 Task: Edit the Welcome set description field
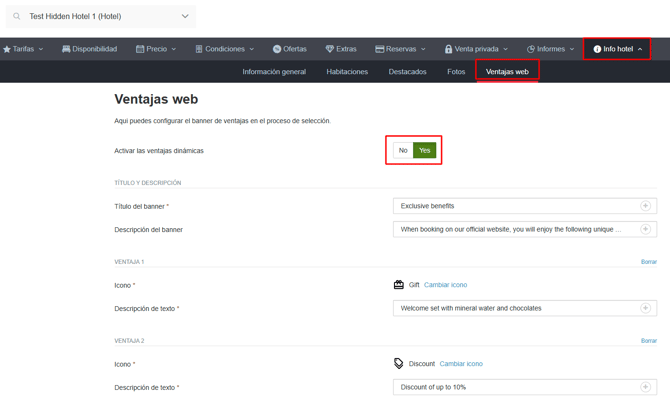click(525, 308)
